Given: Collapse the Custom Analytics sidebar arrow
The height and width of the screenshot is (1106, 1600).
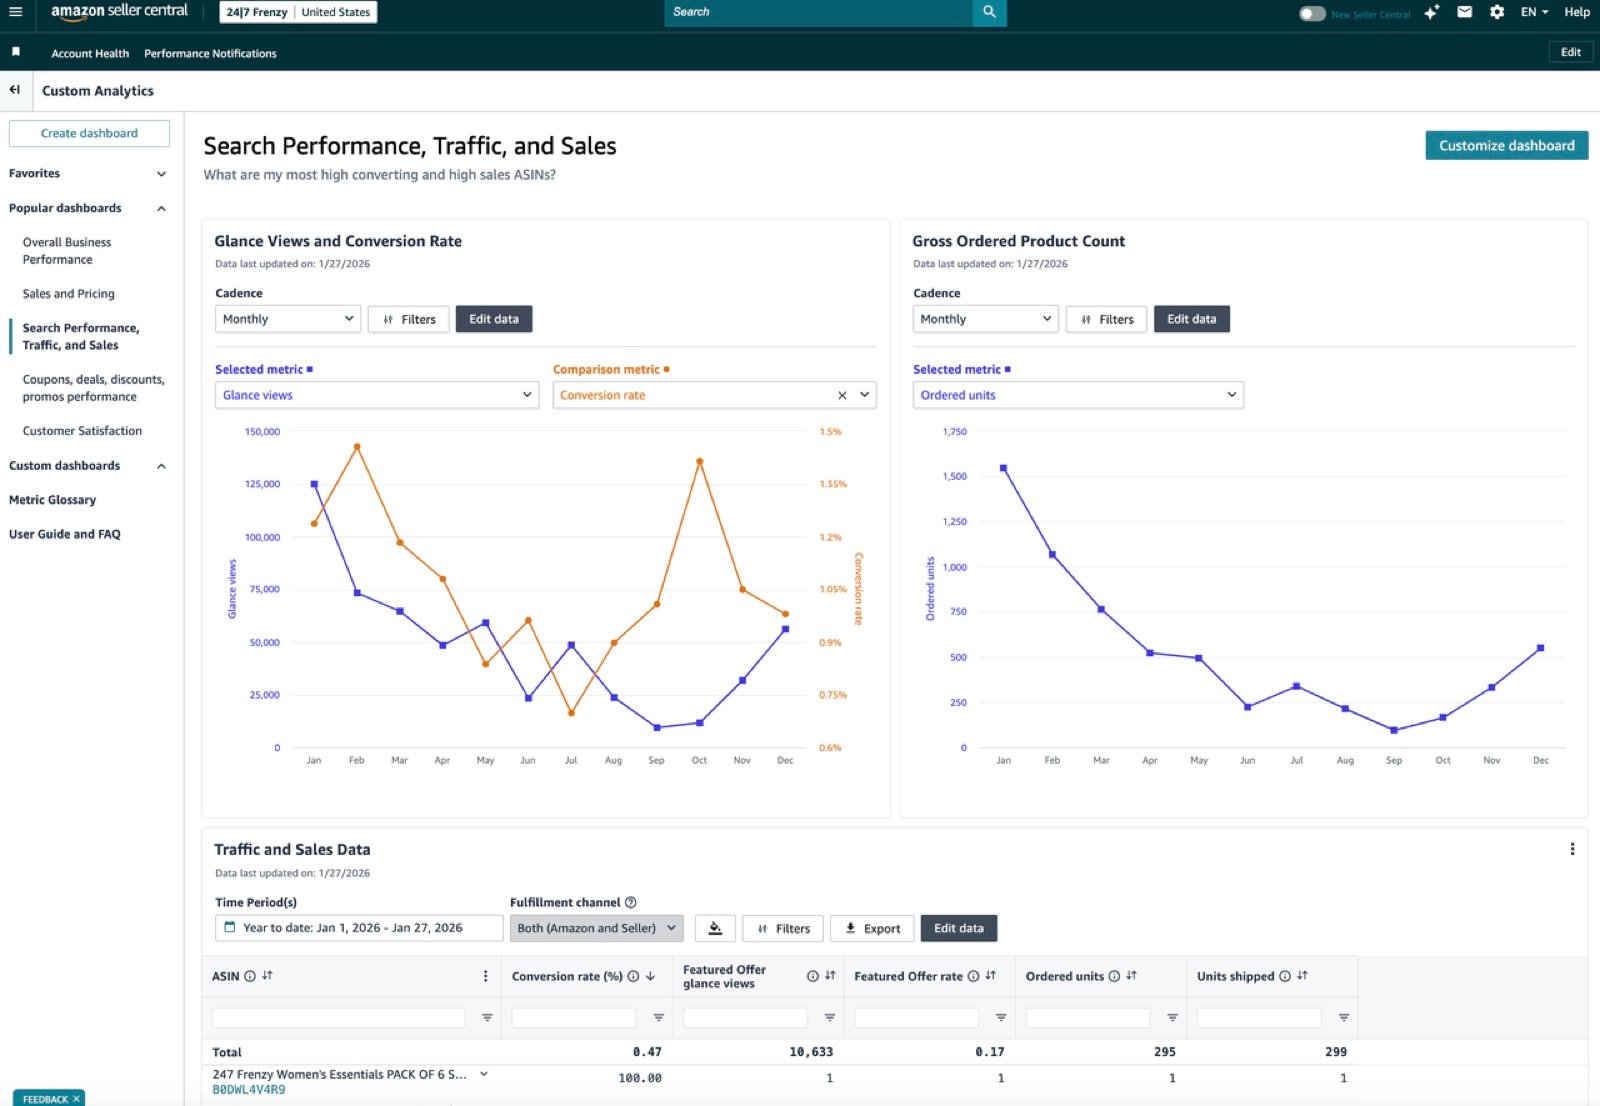Looking at the screenshot, I should (x=15, y=90).
